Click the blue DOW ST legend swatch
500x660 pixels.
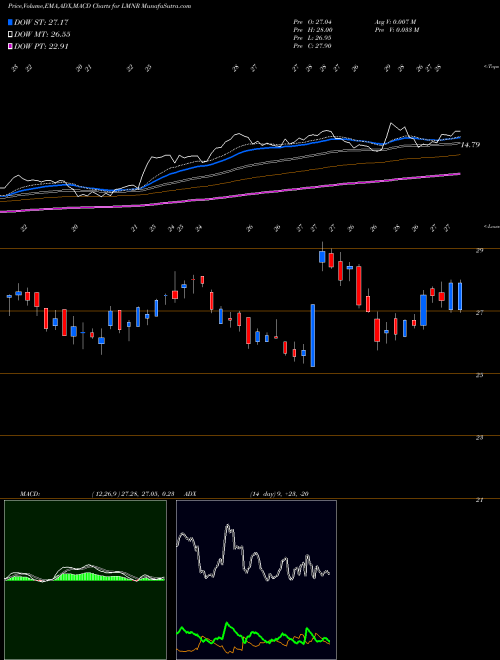pos(10,22)
